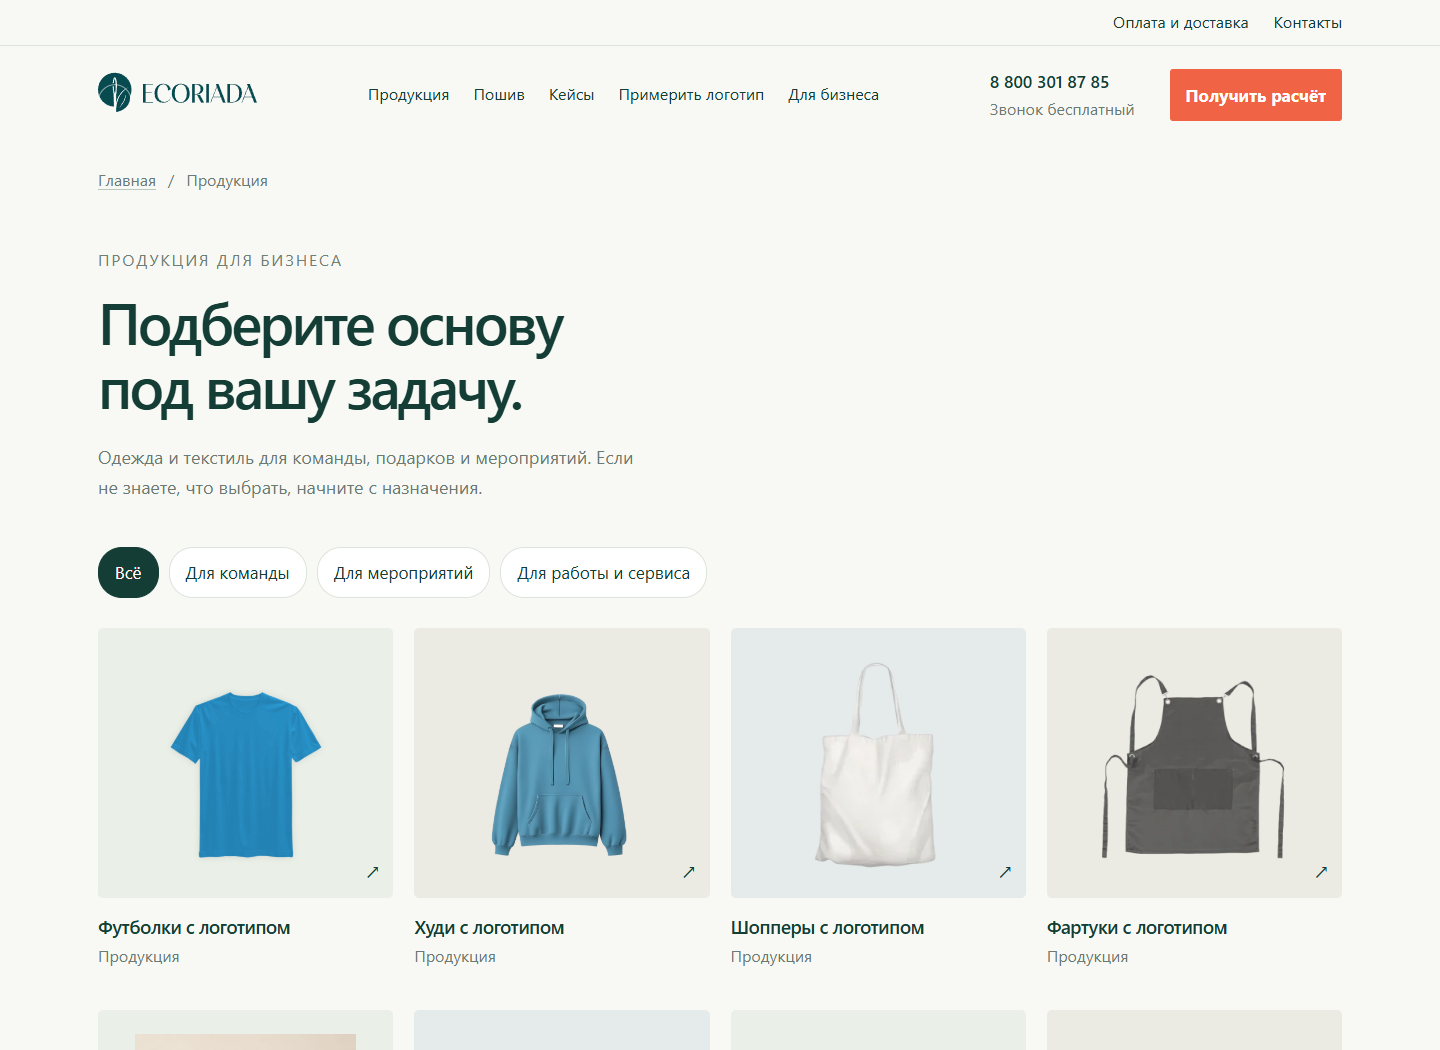Screen dimensions: 1440x1050
Task: Click arrow icon on hoodie card
Action: tap(689, 872)
